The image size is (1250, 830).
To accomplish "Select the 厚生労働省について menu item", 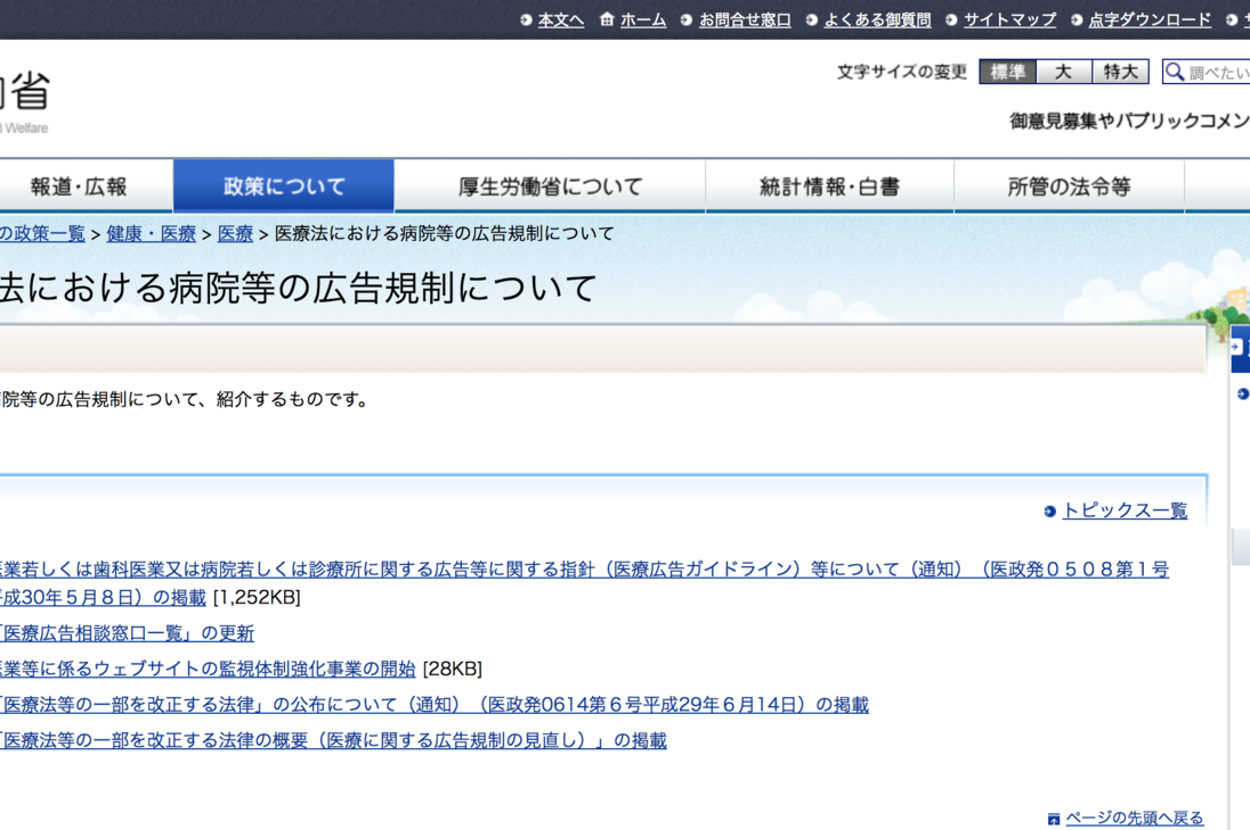I will pyautogui.click(x=550, y=186).
